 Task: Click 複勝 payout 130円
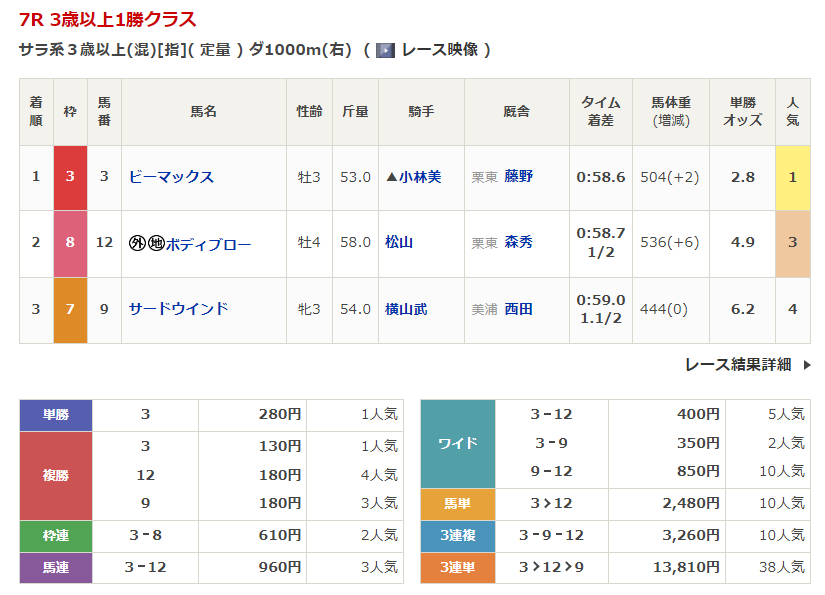click(x=280, y=447)
